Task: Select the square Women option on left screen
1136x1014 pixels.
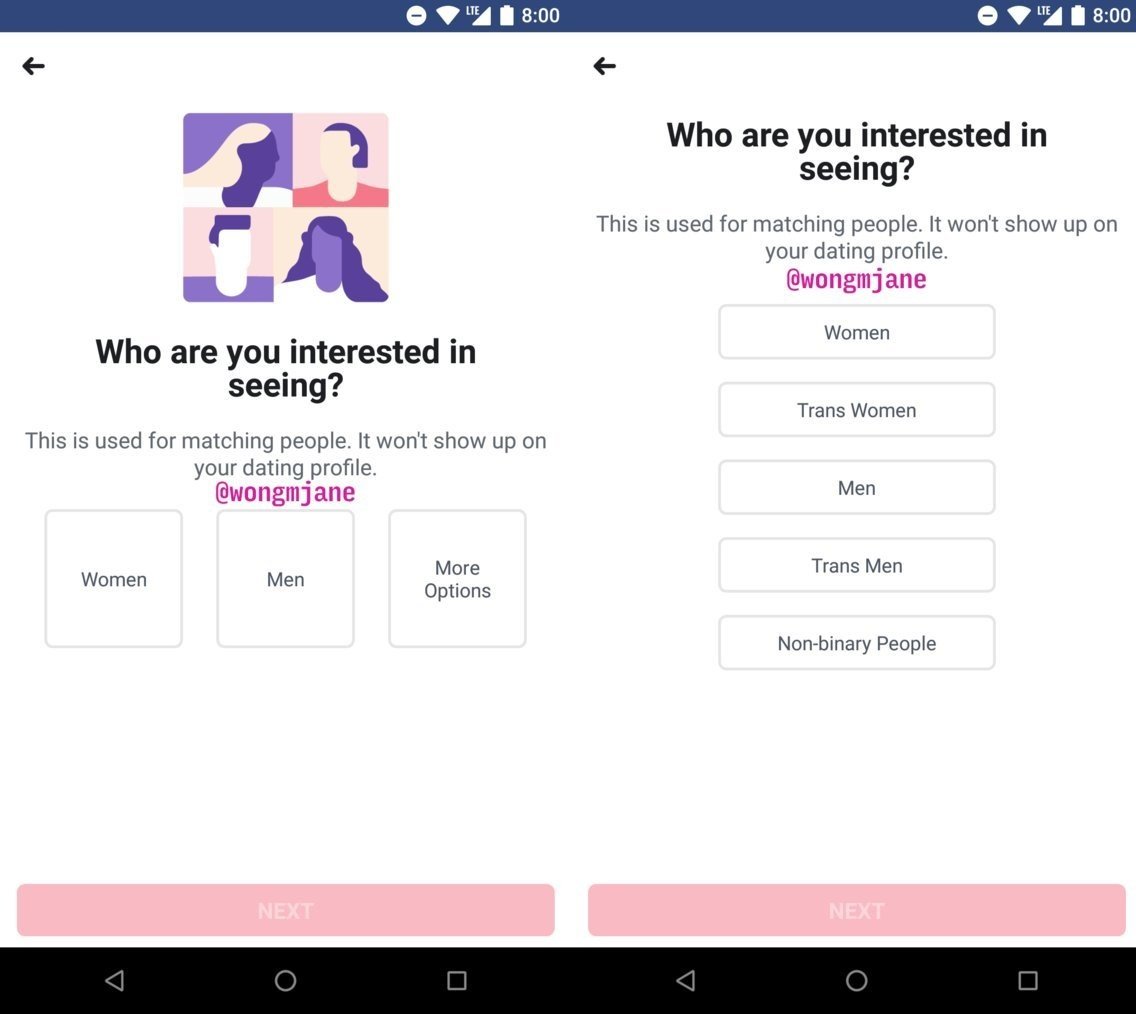Action: [x=114, y=579]
